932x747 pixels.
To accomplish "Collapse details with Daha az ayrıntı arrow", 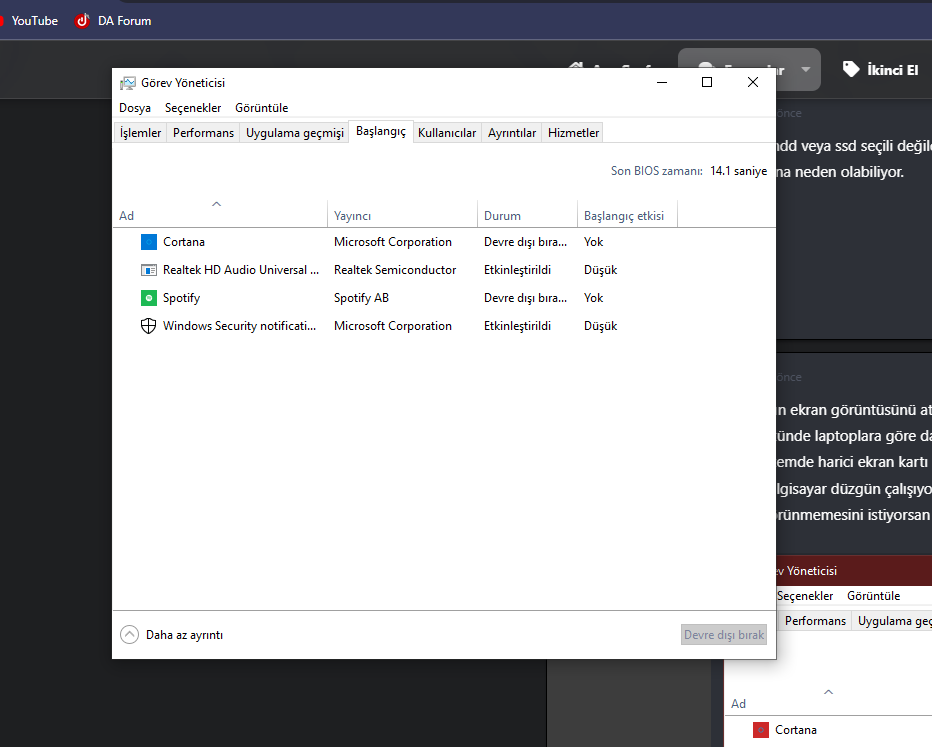I will 129,634.
